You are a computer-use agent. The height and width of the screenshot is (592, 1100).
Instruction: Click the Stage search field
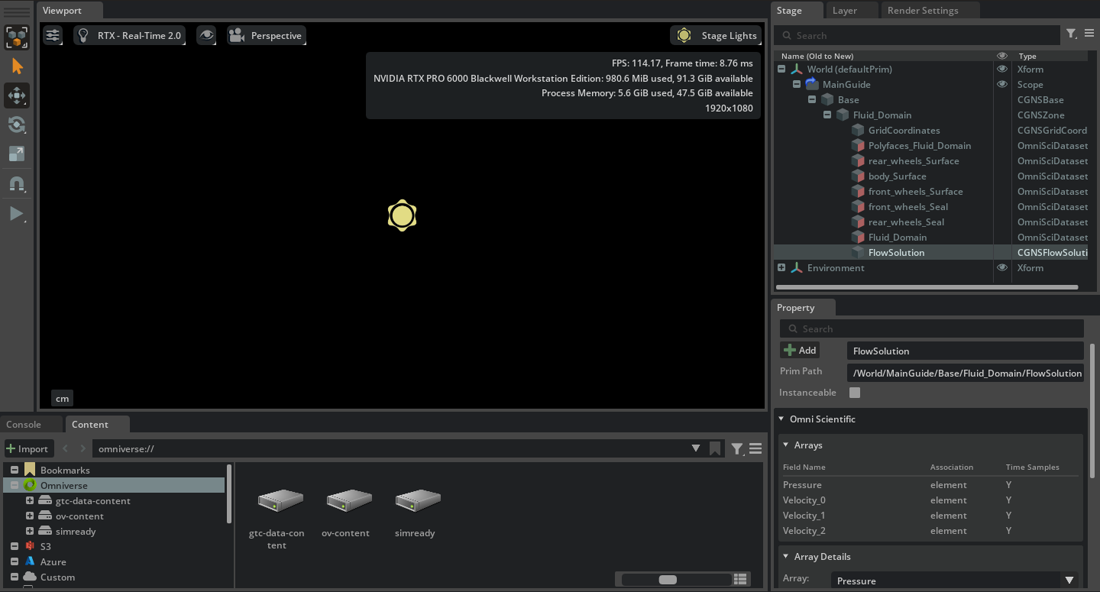pyautogui.click(x=918, y=35)
